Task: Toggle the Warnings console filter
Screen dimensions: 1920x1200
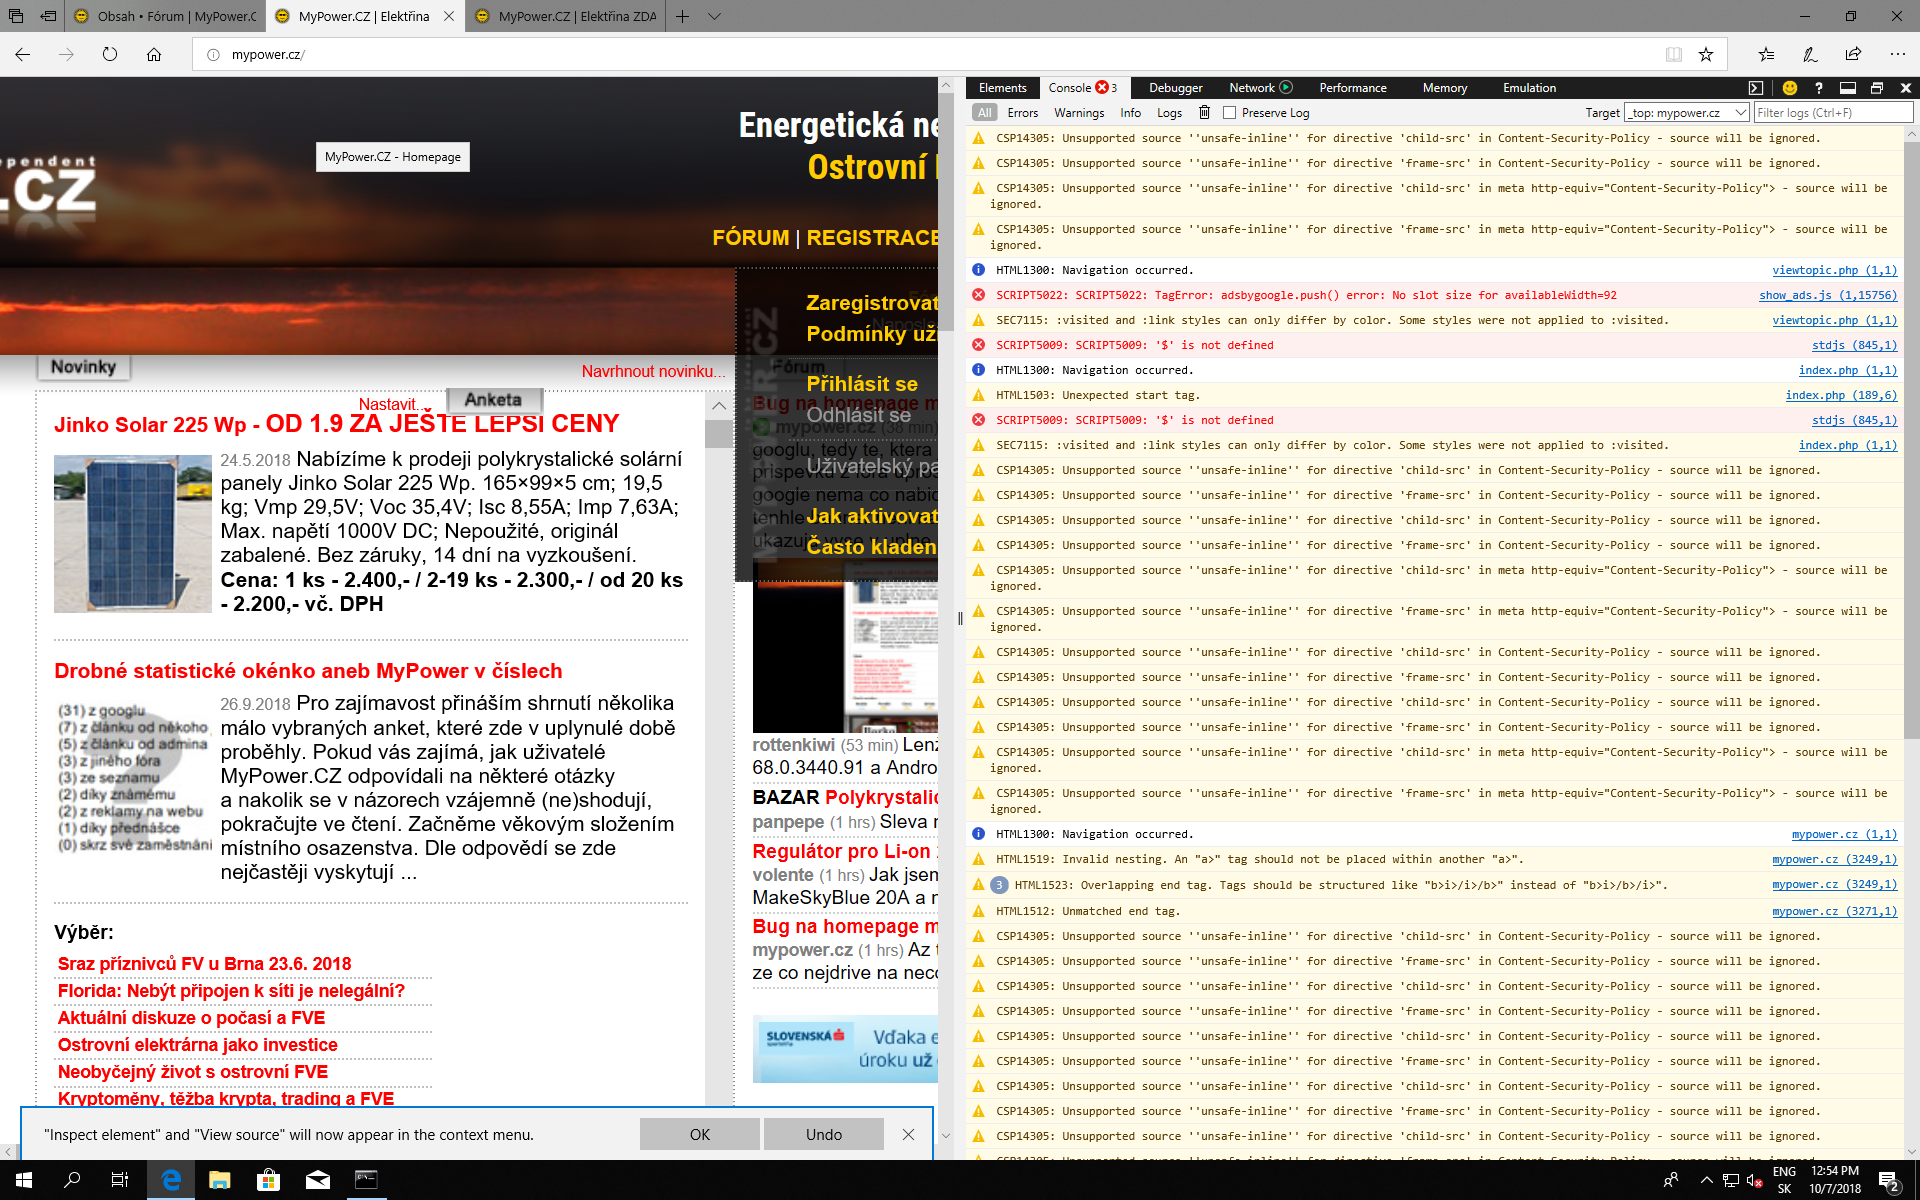Action: (1079, 113)
